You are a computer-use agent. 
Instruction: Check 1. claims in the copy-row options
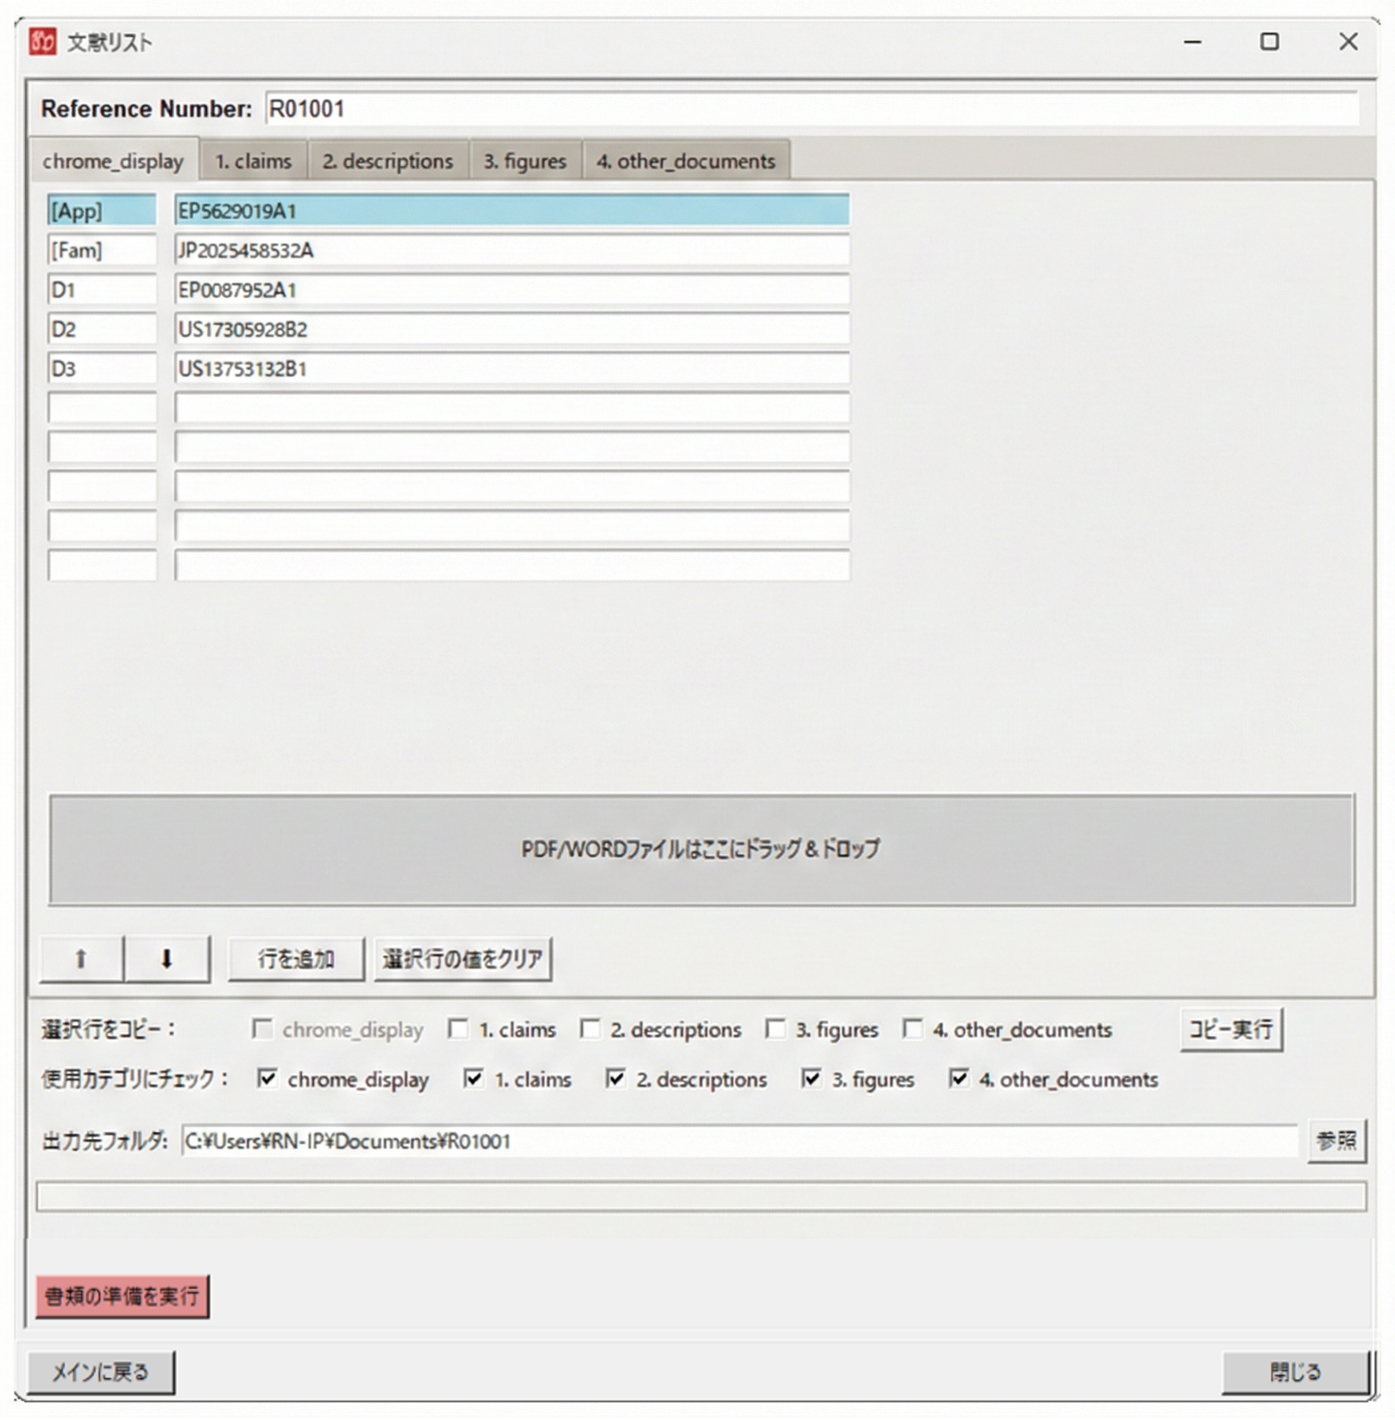(x=458, y=1029)
